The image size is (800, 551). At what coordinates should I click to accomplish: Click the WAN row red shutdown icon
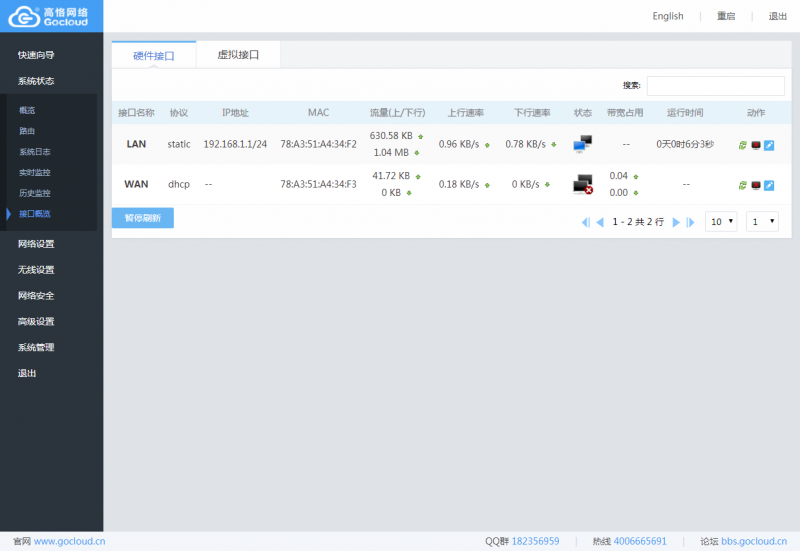click(756, 185)
